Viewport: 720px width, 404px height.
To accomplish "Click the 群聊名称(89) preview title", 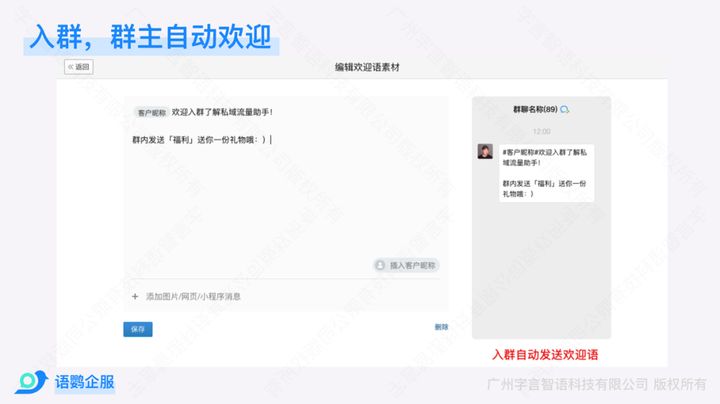I will (535, 109).
